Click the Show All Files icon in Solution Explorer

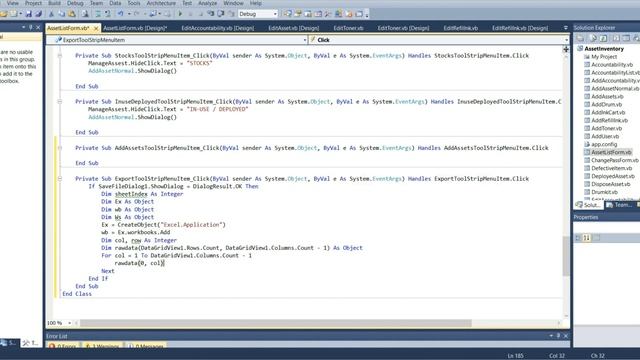point(593,38)
